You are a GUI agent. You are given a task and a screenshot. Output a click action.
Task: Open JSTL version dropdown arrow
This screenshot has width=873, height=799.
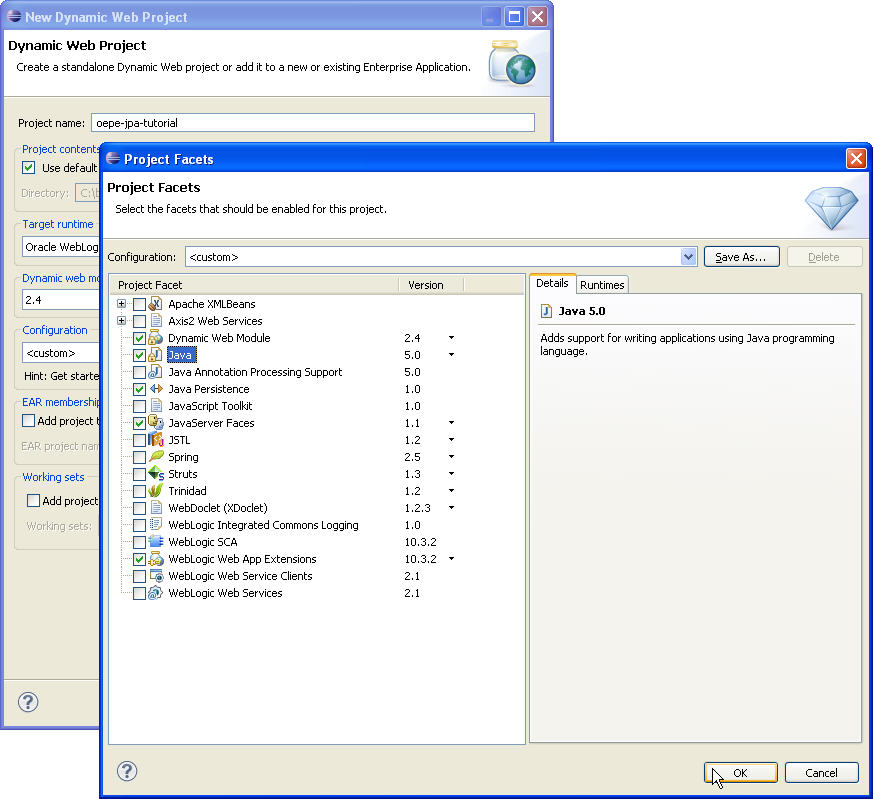pyautogui.click(x=452, y=439)
